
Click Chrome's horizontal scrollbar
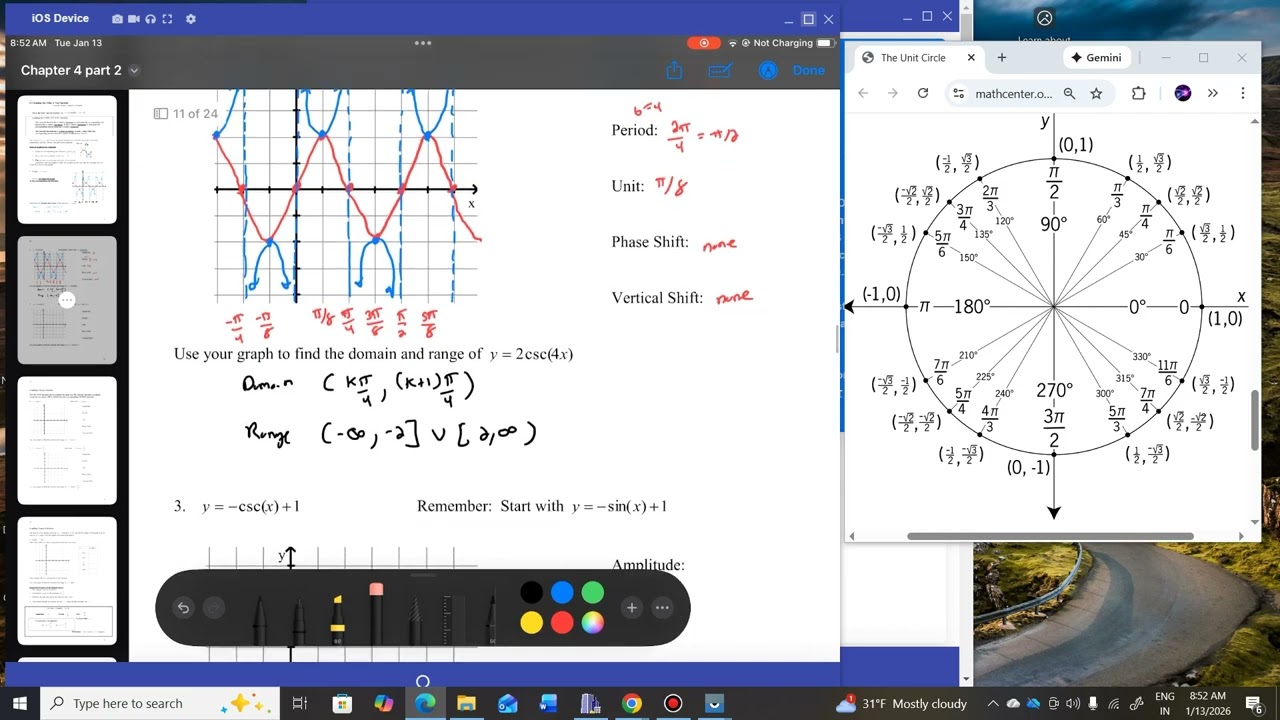coord(1050,536)
